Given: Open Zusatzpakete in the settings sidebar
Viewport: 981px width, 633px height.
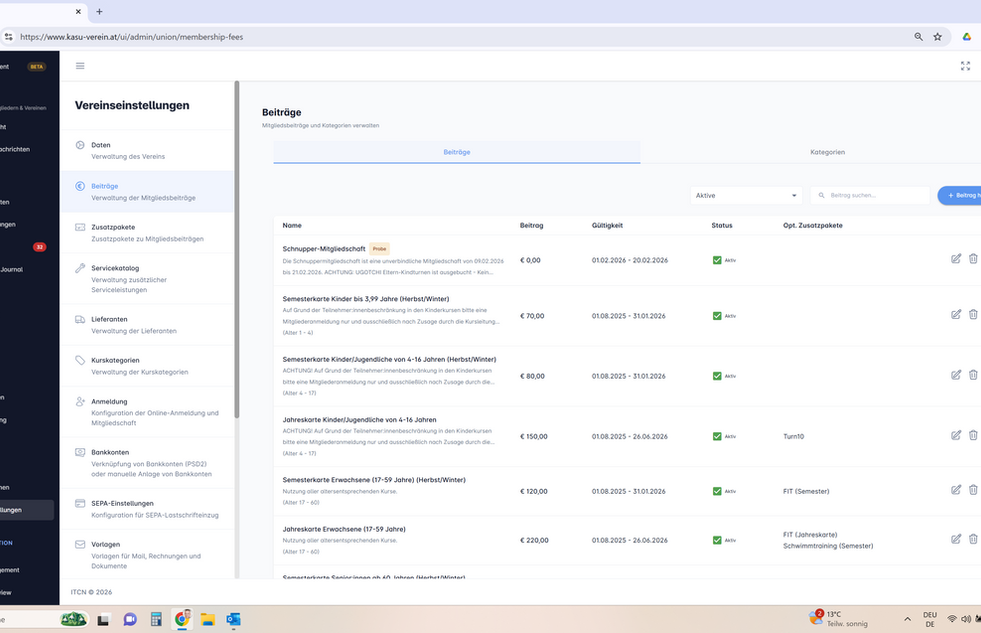Looking at the screenshot, I should [x=147, y=233].
